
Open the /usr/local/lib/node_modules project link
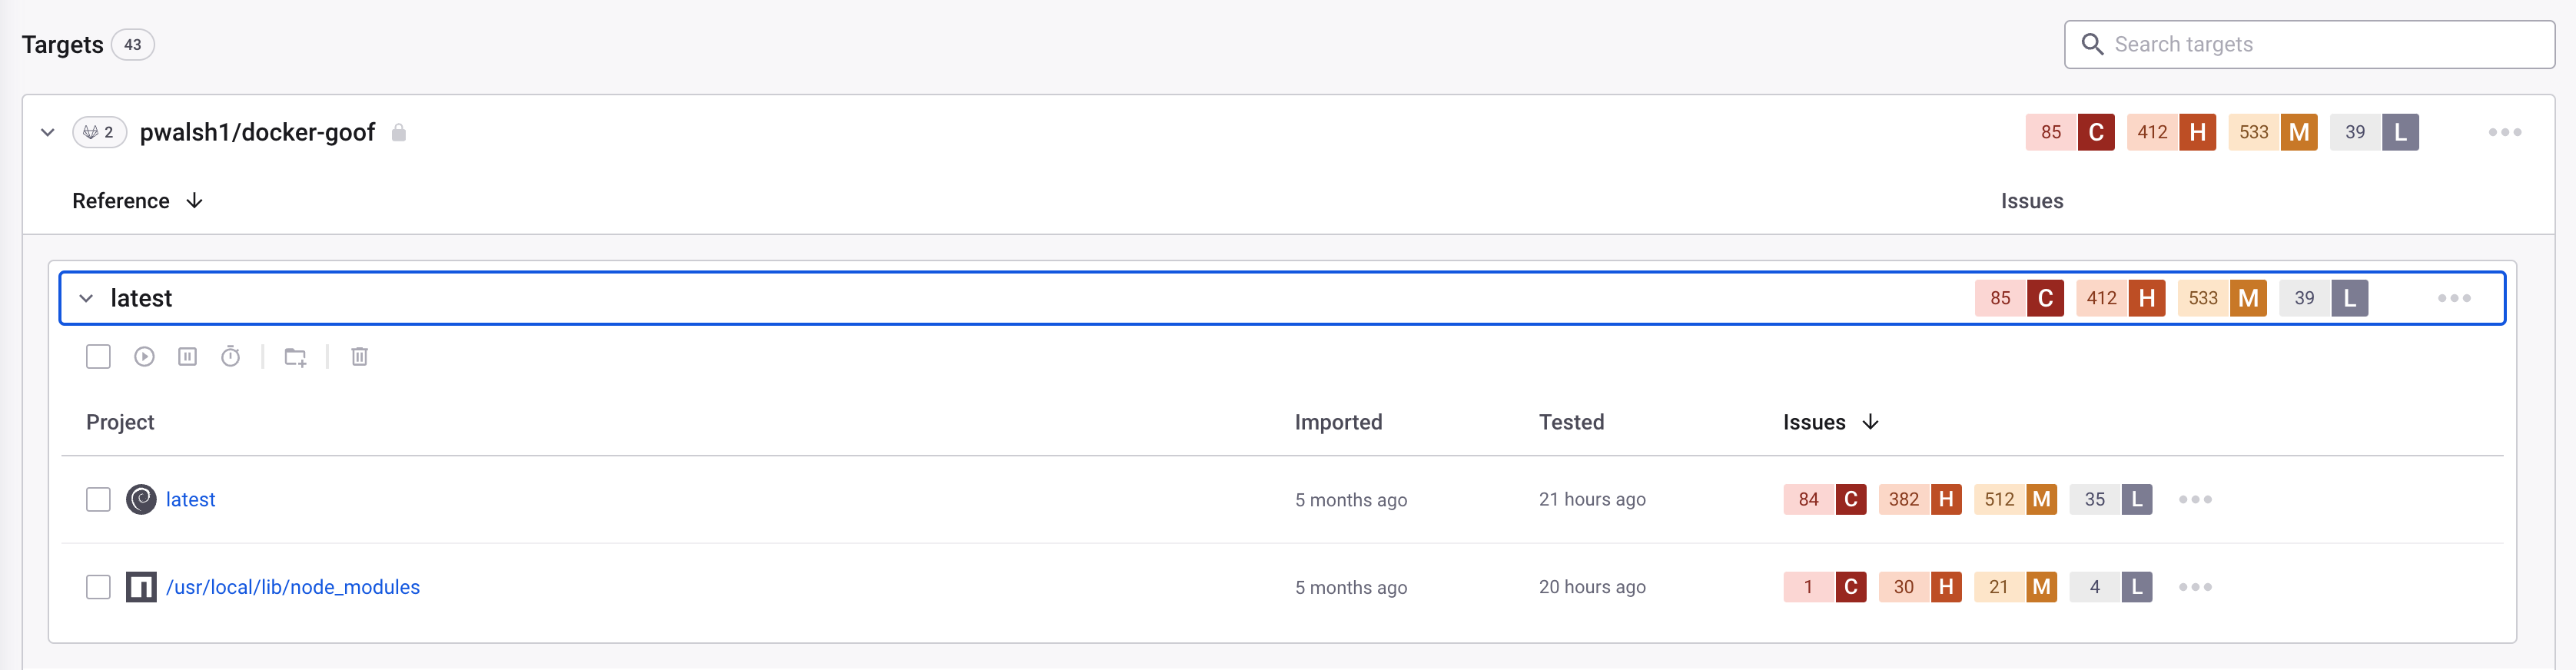(x=292, y=587)
